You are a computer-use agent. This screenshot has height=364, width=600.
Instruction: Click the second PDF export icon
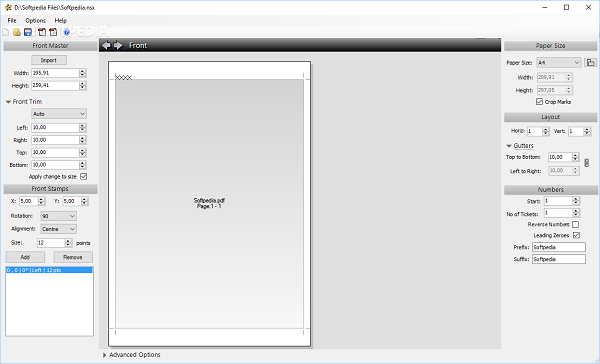53,32
